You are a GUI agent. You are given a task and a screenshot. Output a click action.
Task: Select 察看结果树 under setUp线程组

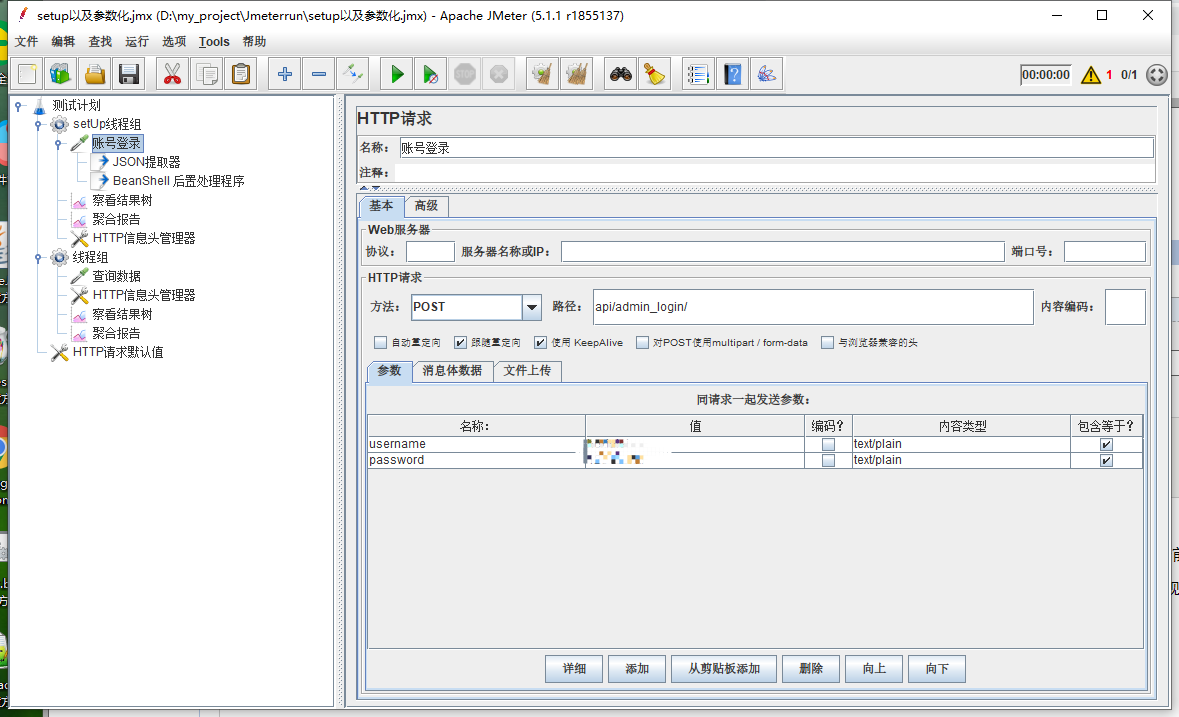[x=122, y=201]
